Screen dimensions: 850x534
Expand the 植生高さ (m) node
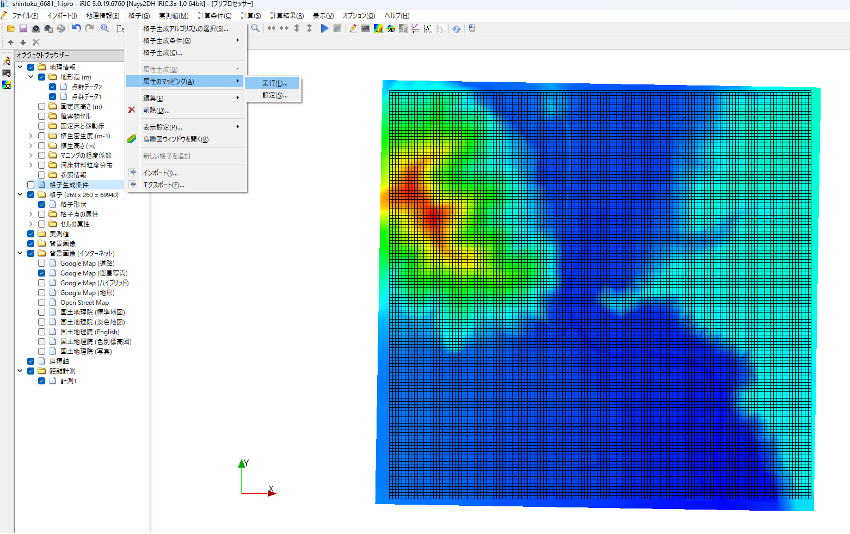point(31,145)
